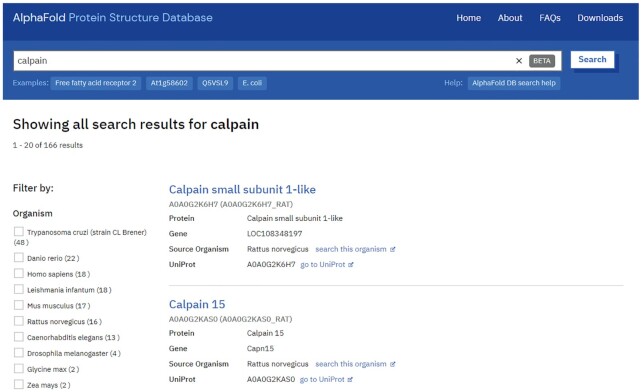642x392 pixels.
Task: Open the Calpain 15 result title
Action: 197,304
